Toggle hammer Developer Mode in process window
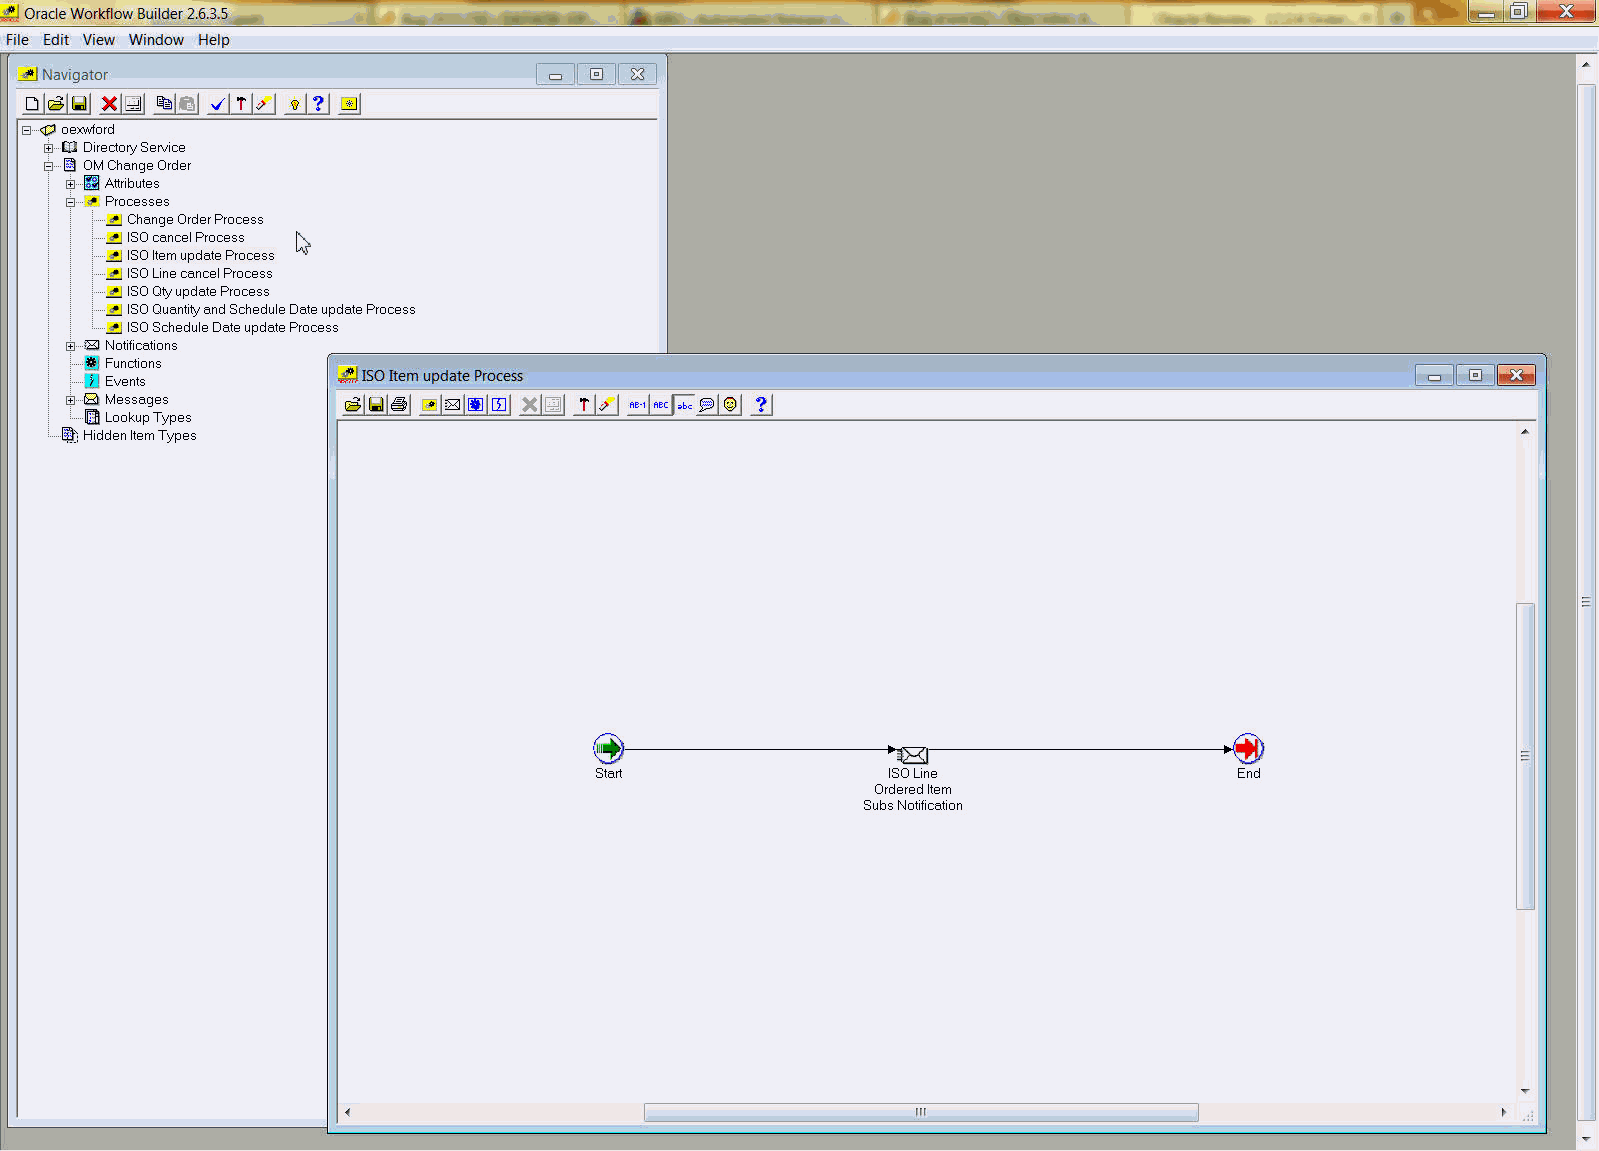Viewport: 1599px width, 1151px height. pyautogui.click(x=584, y=405)
